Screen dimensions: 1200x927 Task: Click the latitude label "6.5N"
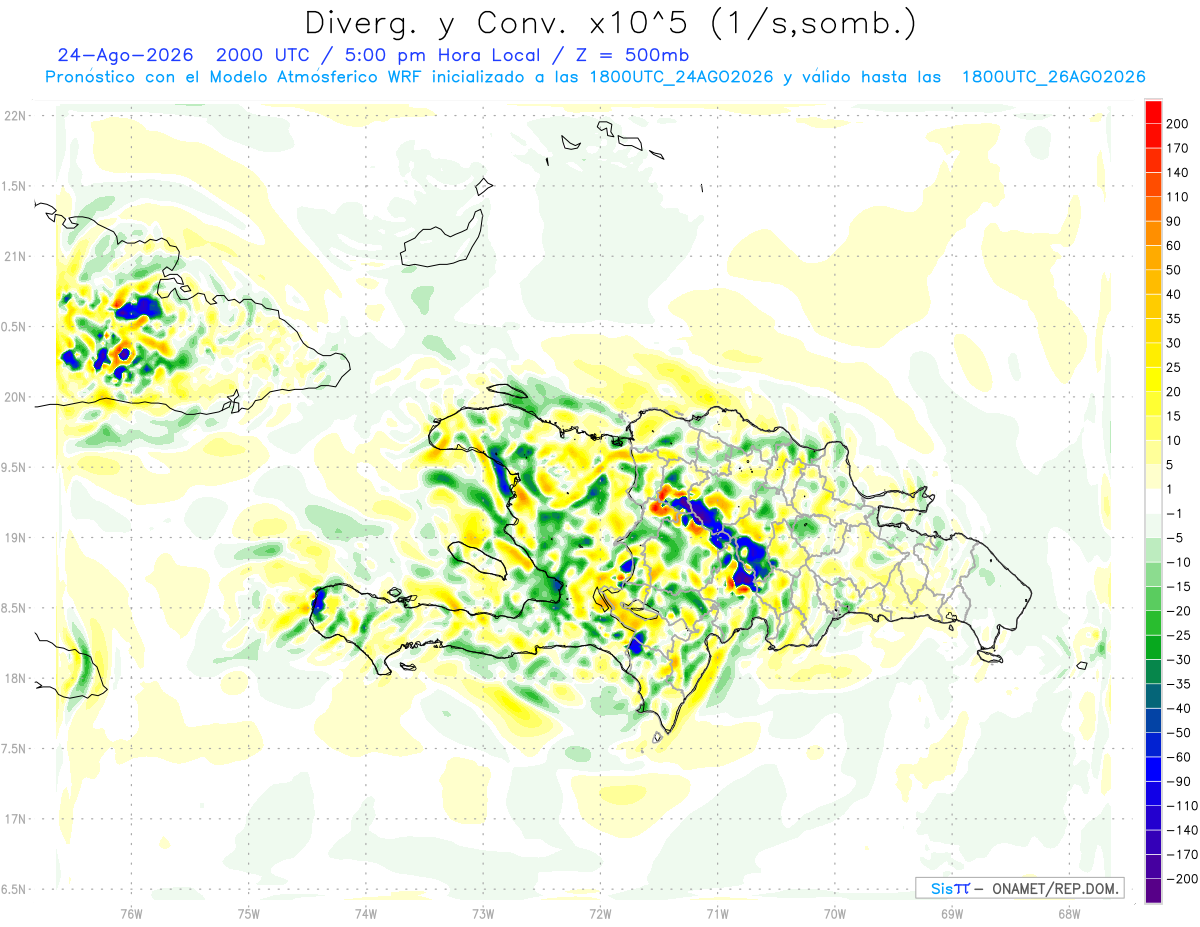point(15,889)
